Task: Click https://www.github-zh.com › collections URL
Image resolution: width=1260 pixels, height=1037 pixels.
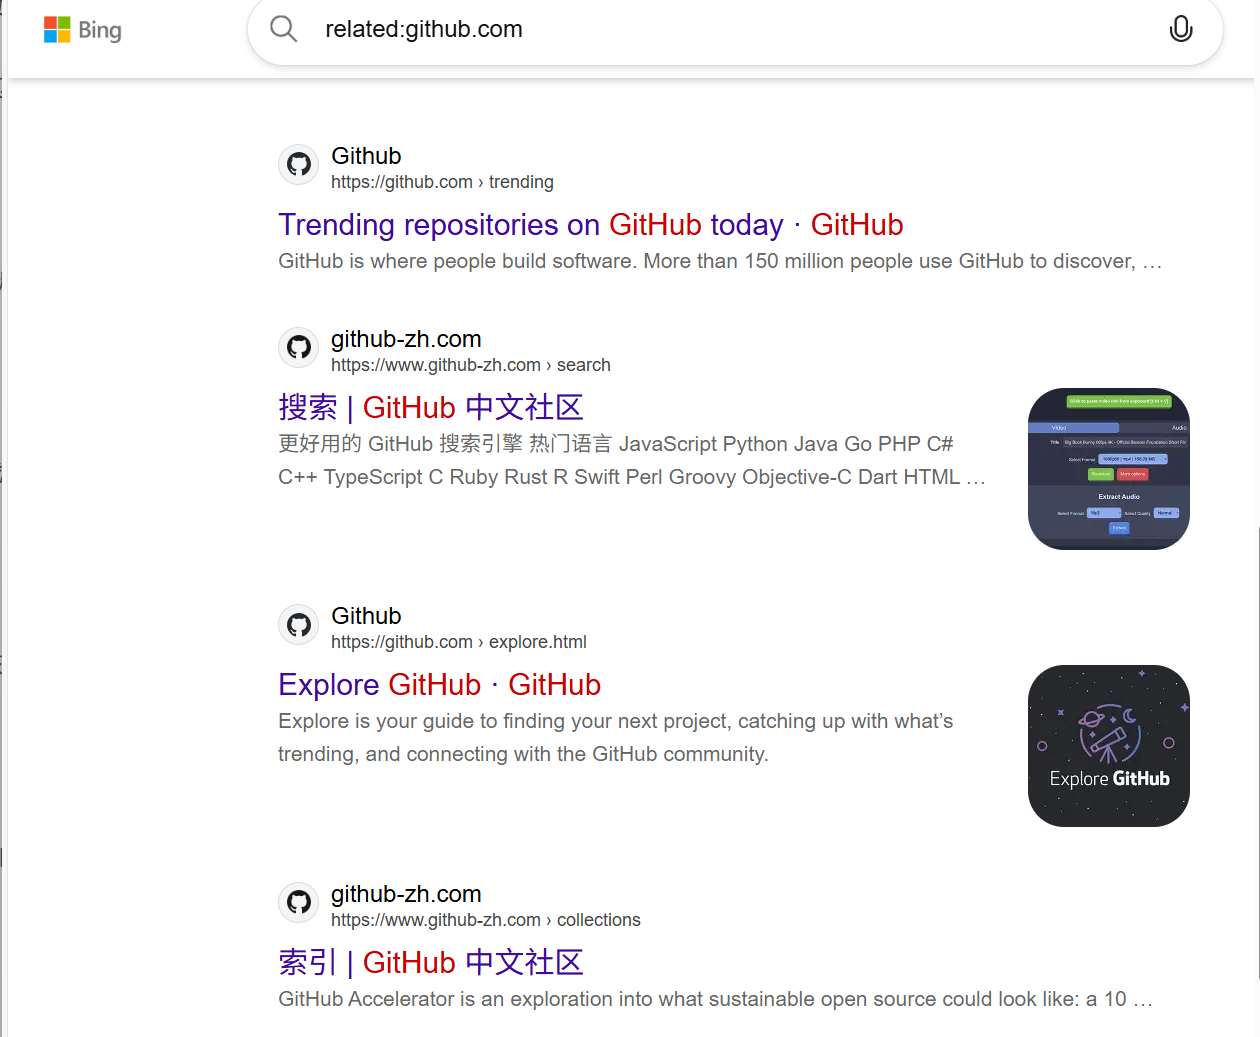Action: [486, 920]
